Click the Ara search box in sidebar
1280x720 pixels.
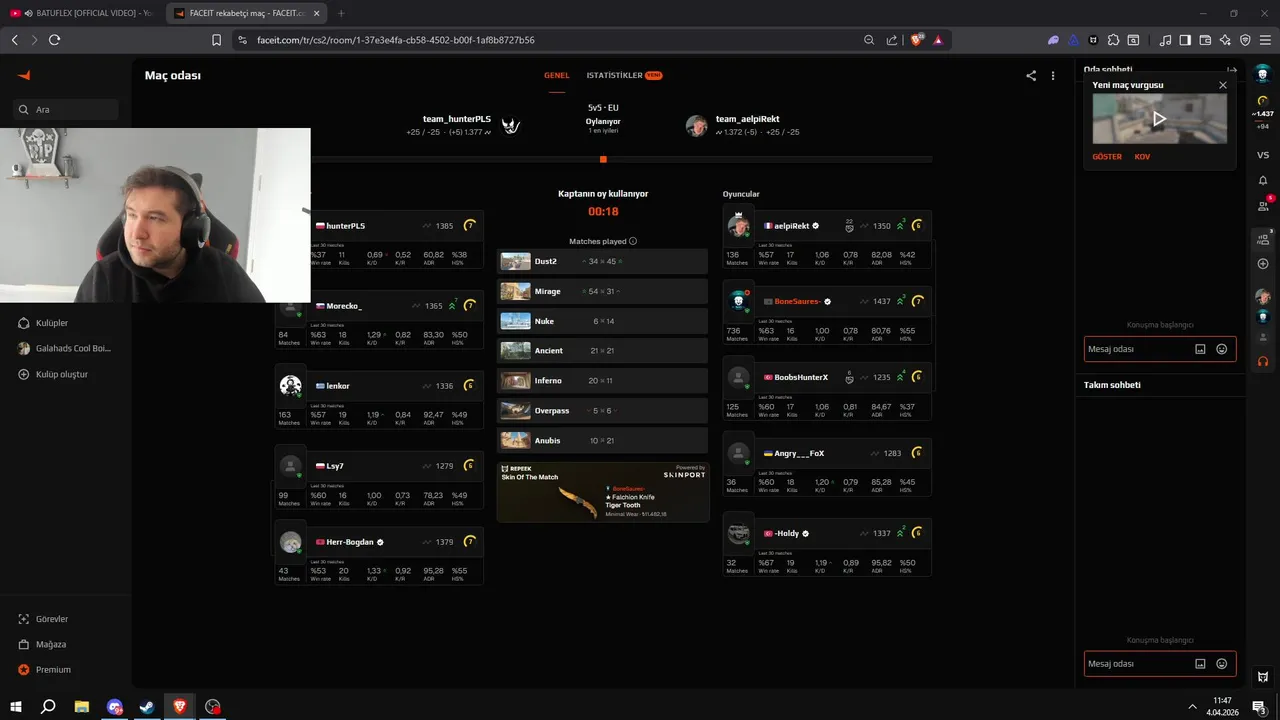click(66, 110)
